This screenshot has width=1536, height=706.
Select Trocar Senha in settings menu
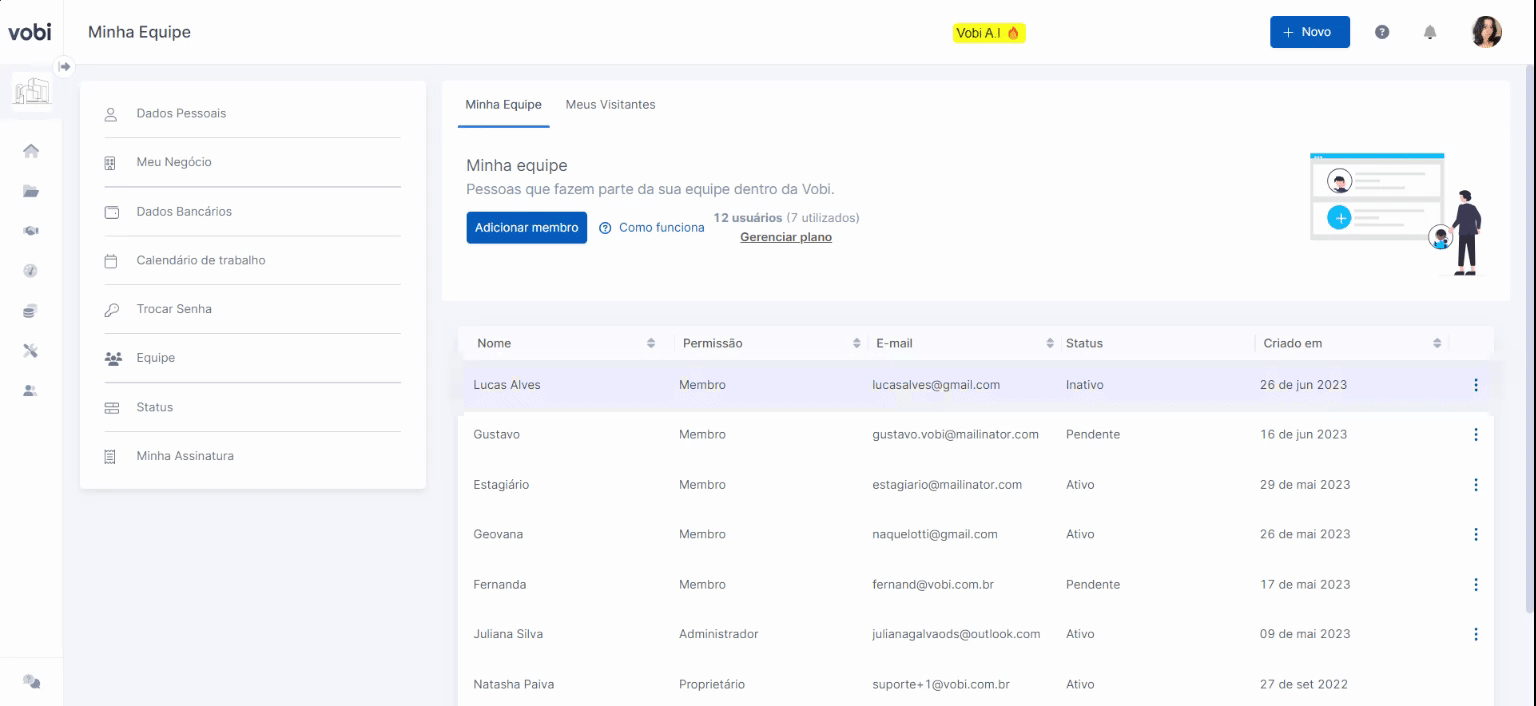point(174,309)
